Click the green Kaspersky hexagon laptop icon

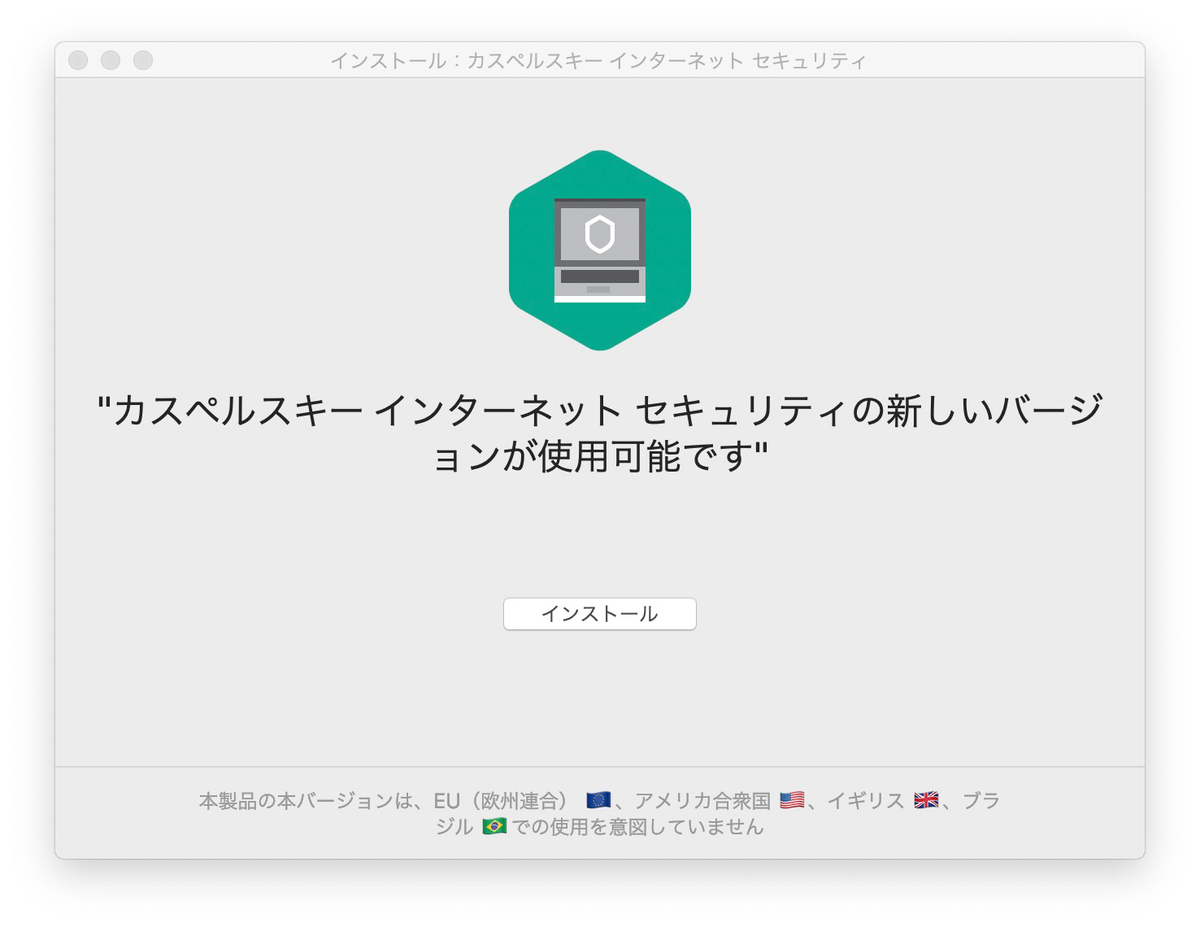600,250
